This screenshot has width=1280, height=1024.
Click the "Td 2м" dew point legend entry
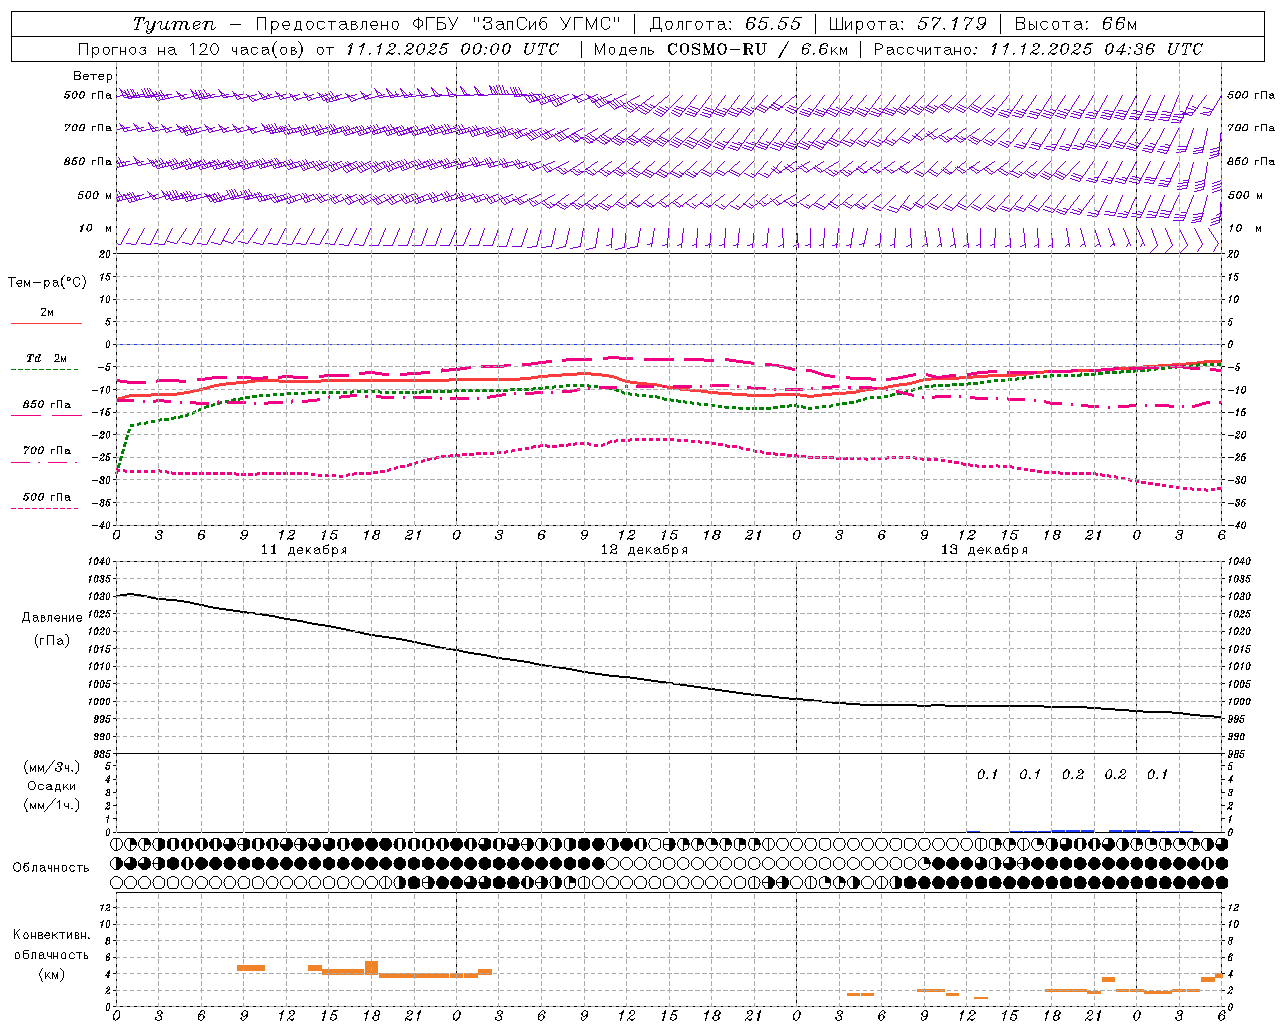pyautogui.click(x=47, y=358)
